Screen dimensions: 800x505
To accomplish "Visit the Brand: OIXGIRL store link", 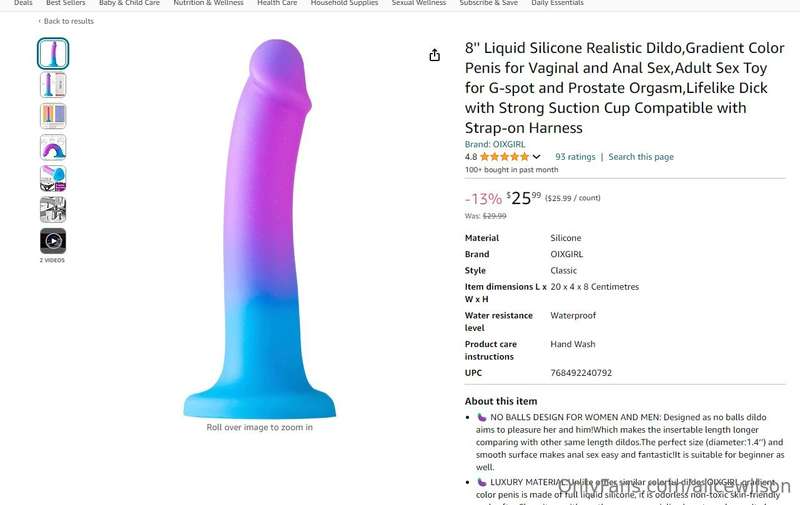I will tap(494, 144).
